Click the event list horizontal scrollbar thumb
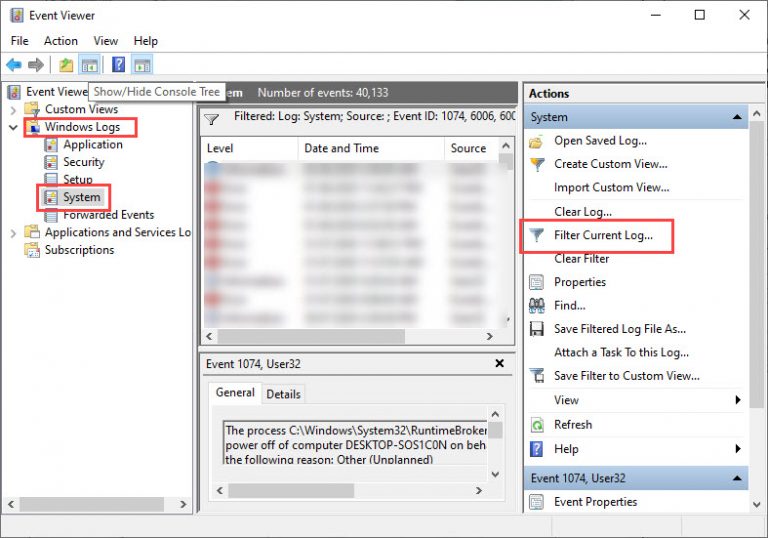Image resolution: width=768 pixels, height=538 pixels. [312, 336]
